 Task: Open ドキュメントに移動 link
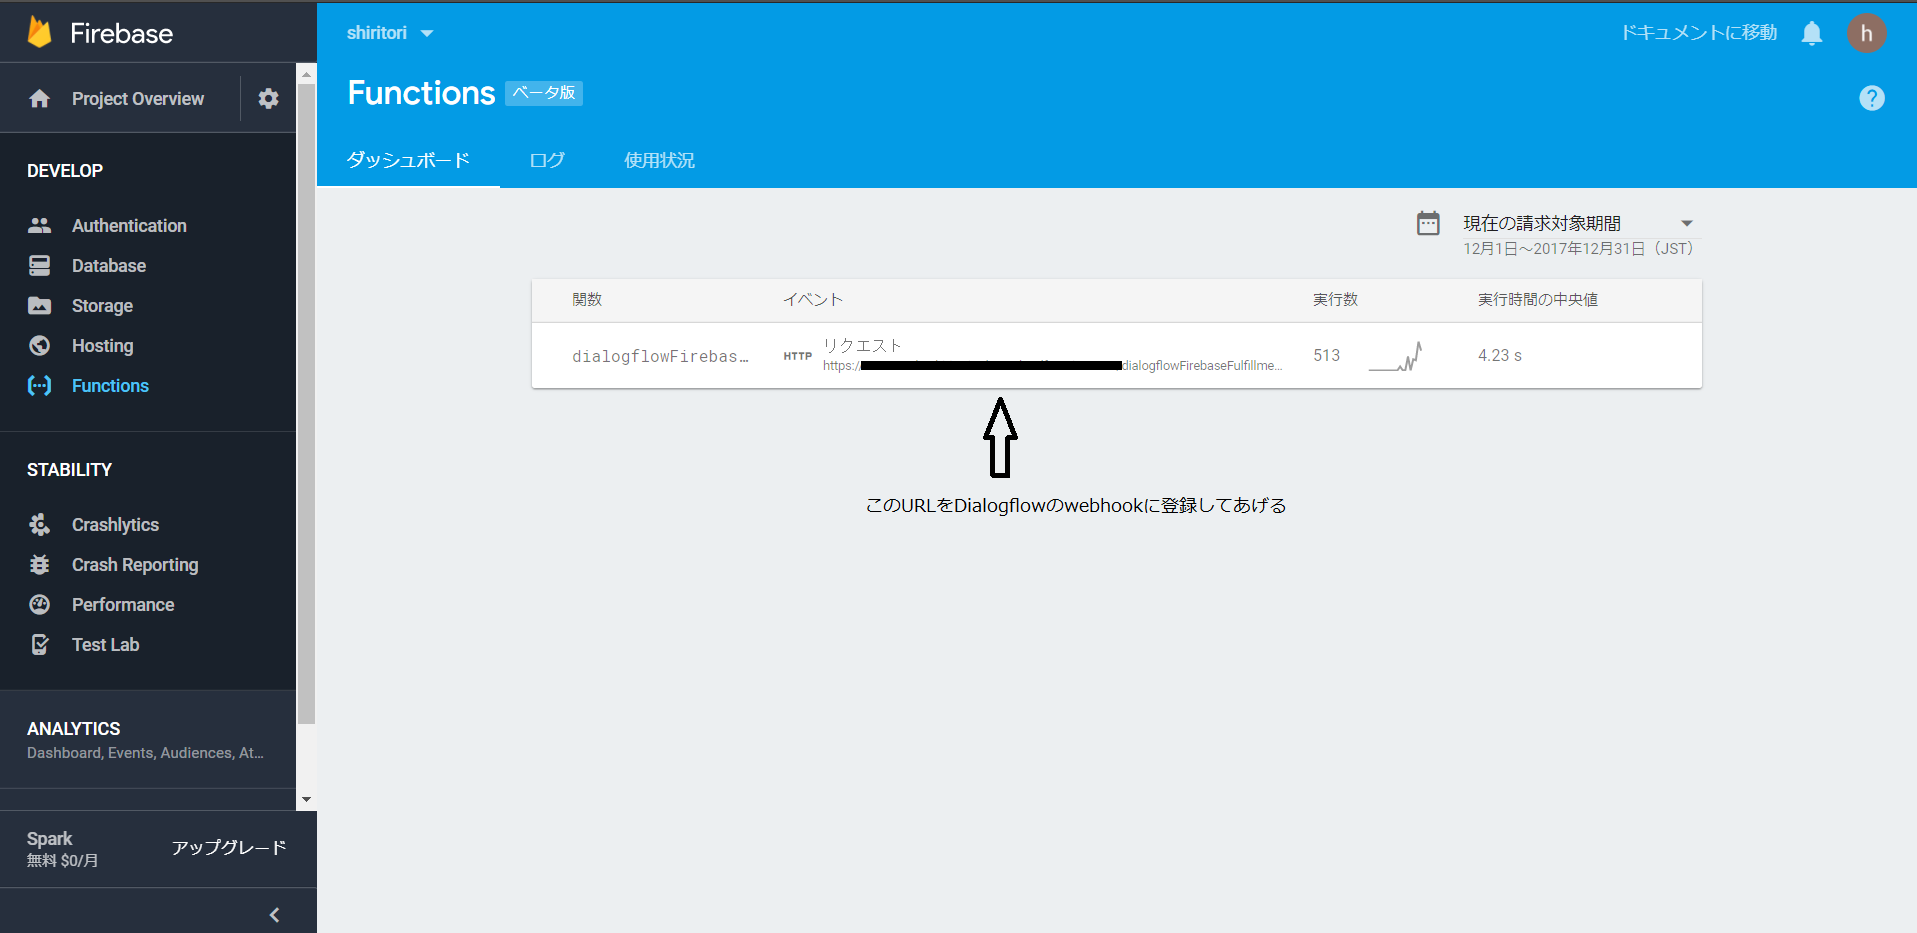1698,33
